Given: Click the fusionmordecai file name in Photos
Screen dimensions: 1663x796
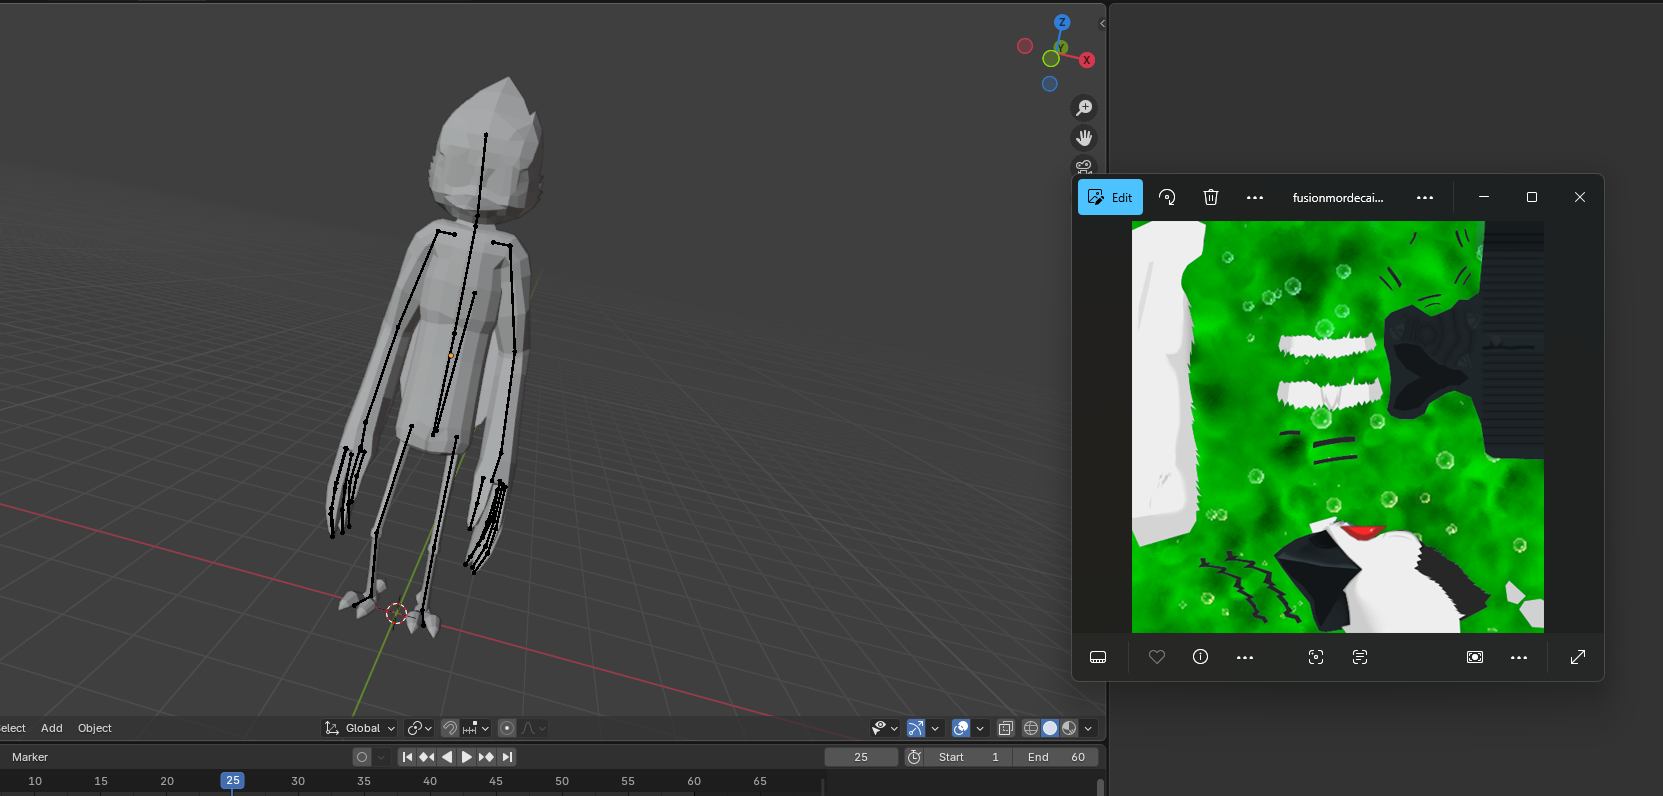Looking at the screenshot, I should (x=1338, y=197).
